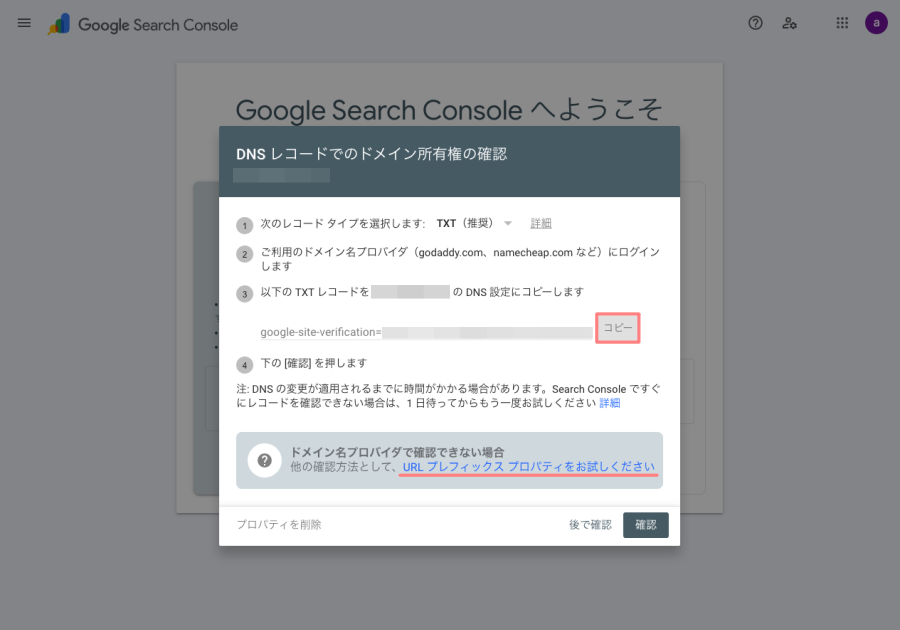Click 後で確認 button
This screenshot has width=900, height=630.
[x=590, y=524]
